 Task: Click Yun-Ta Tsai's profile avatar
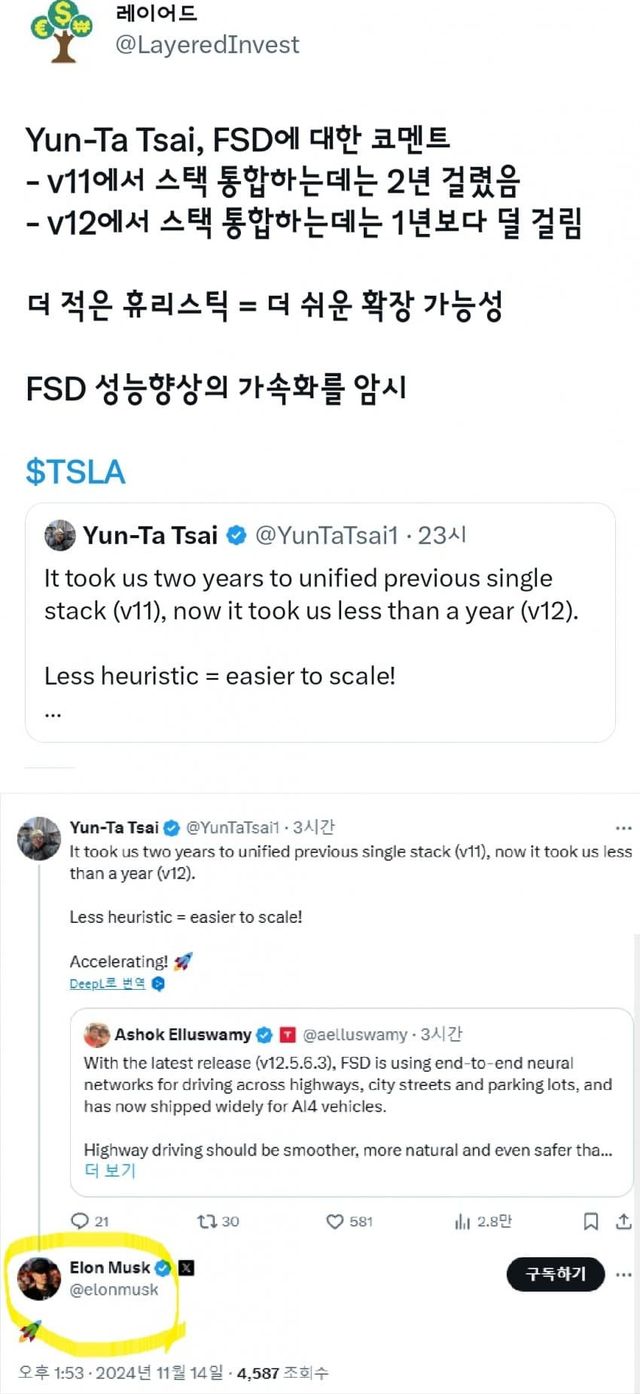click(x=40, y=838)
